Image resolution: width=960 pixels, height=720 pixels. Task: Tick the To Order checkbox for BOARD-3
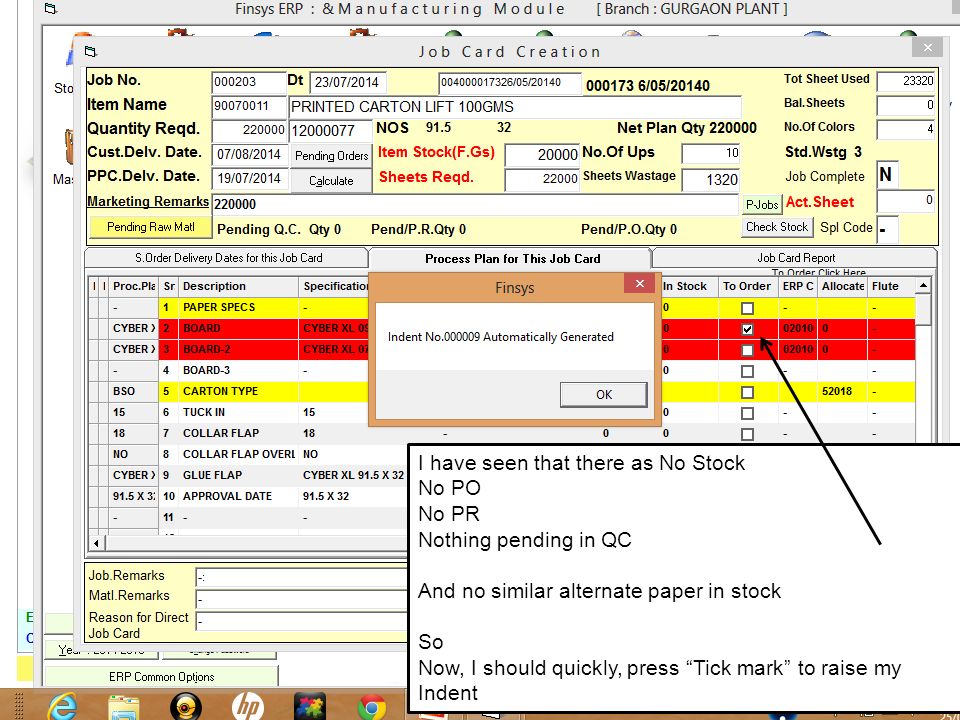(747, 371)
